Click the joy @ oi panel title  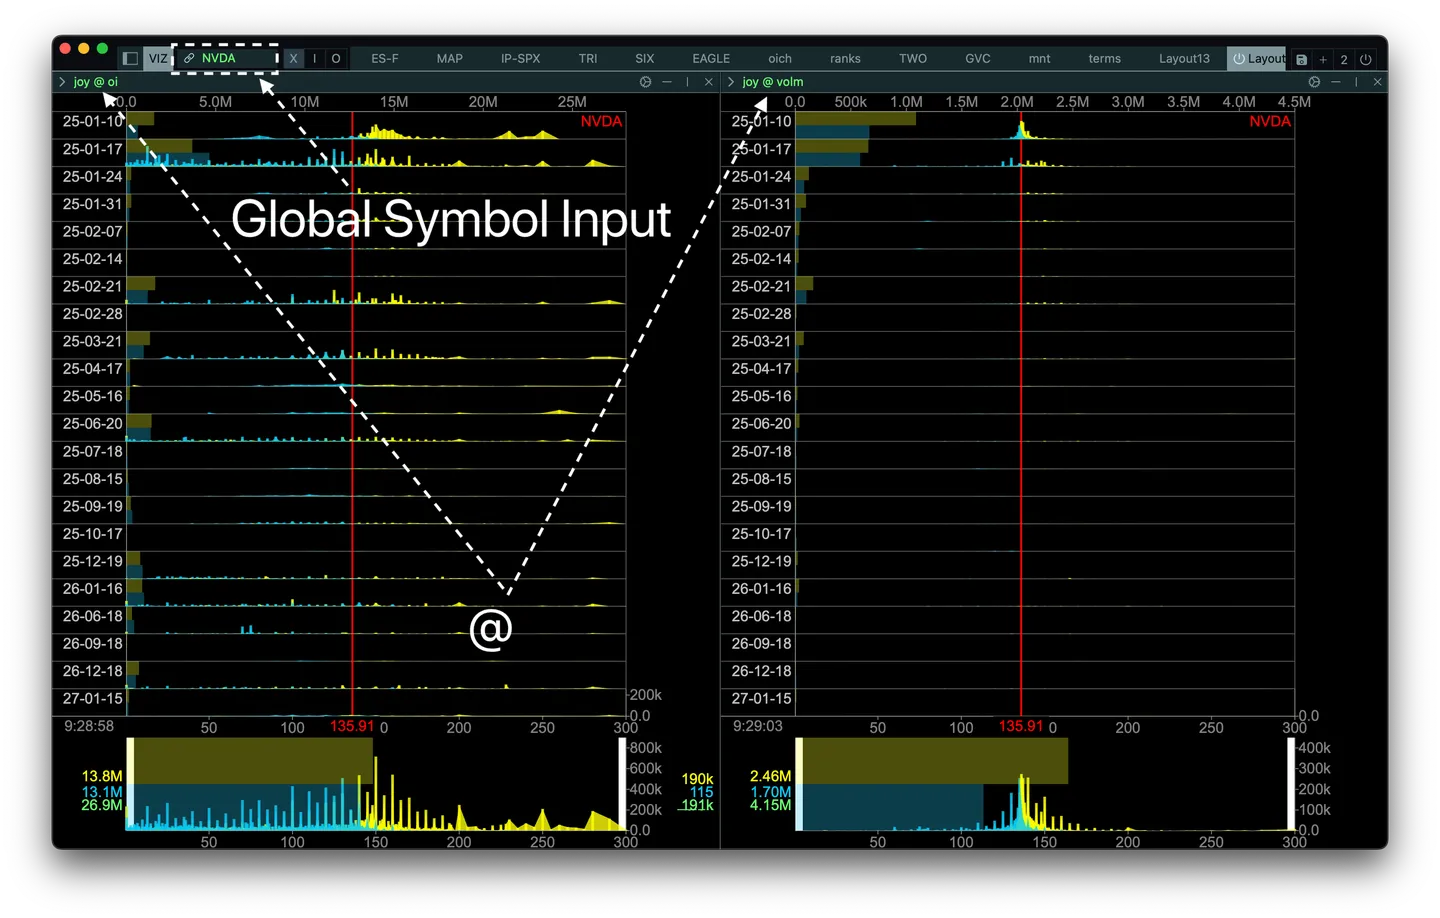coord(95,82)
